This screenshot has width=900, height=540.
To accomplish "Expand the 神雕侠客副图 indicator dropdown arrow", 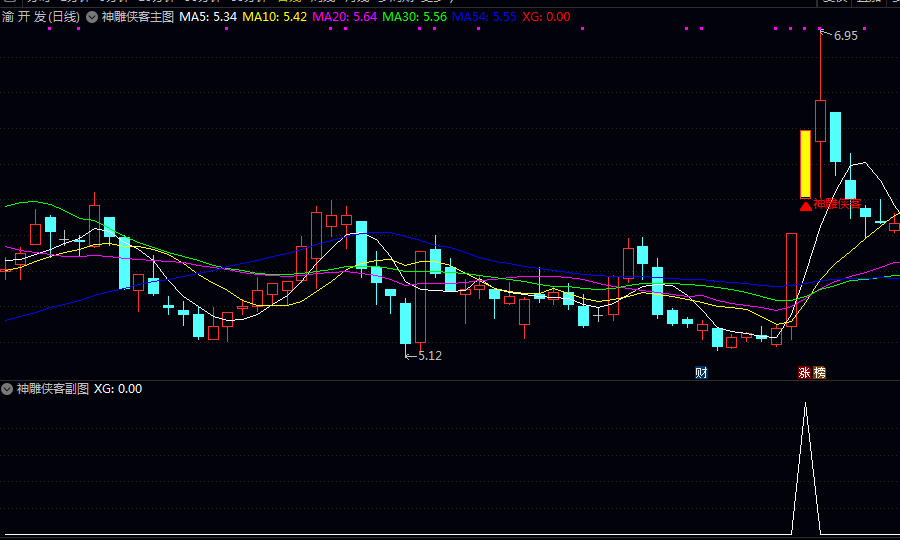I will tap(7, 389).
